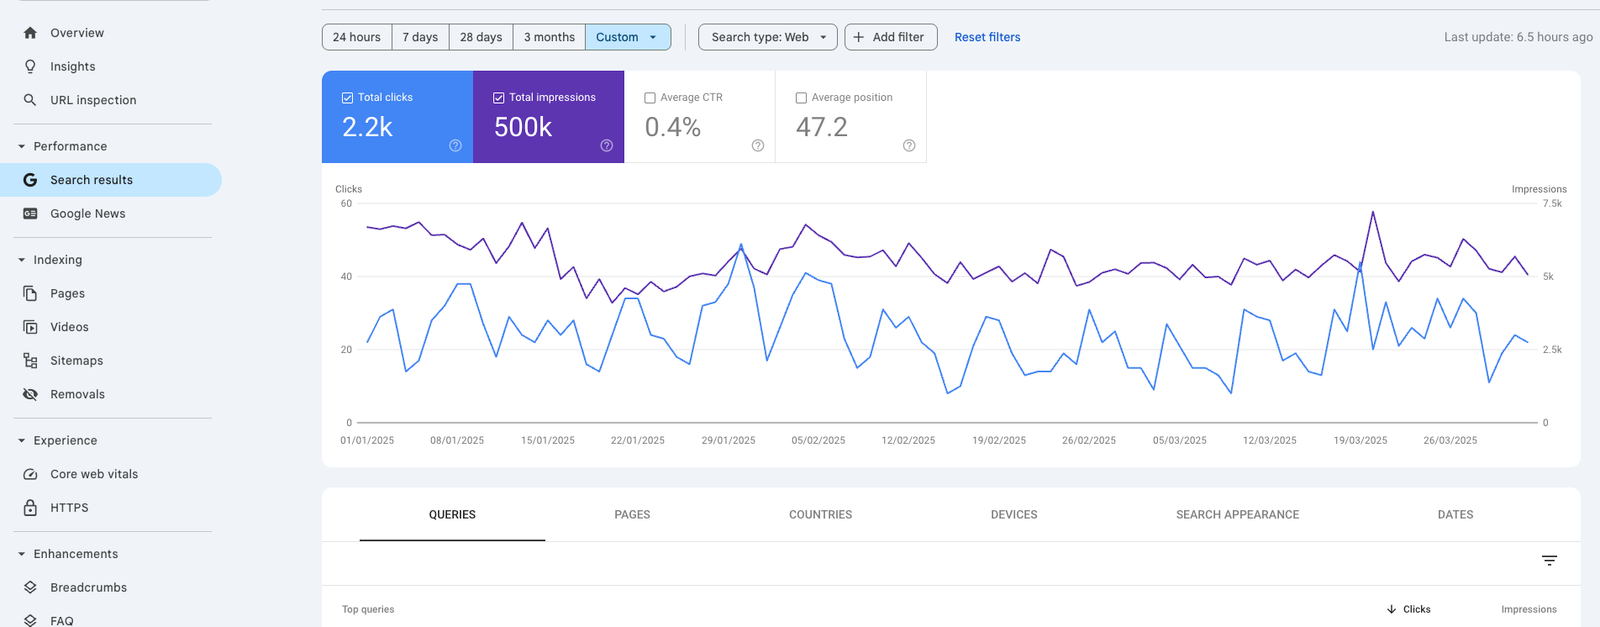Switch to the Countries tab
The width and height of the screenshot is (1600, 627).
click(820, 515)
